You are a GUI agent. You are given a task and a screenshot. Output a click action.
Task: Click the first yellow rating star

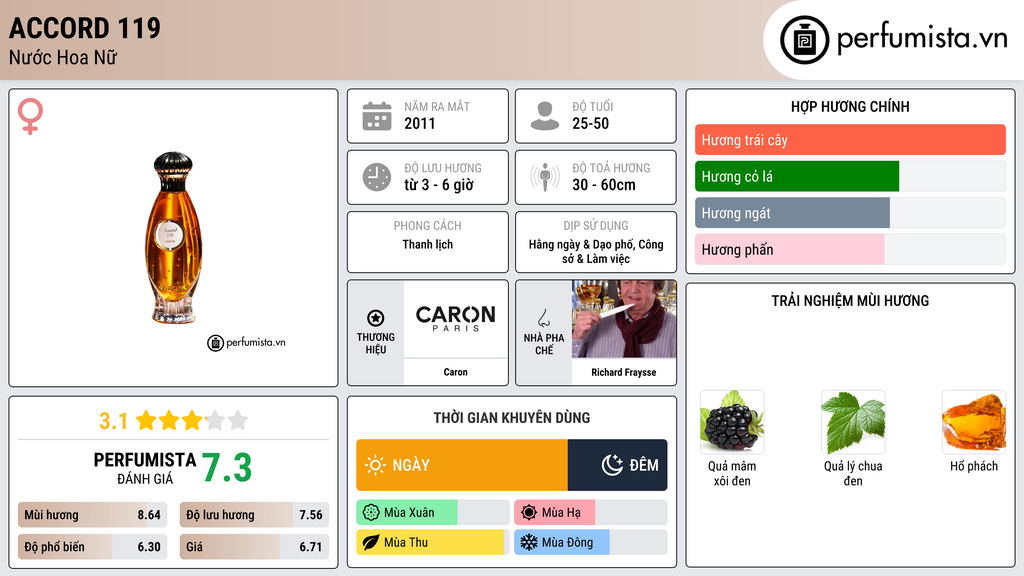point(146,420)
